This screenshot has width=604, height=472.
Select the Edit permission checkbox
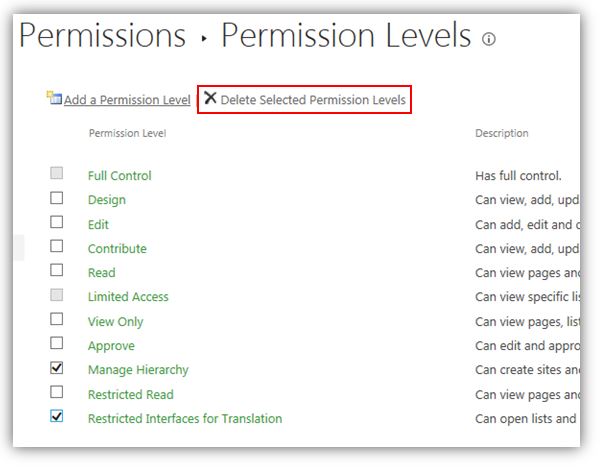click(x=57, y=222)
